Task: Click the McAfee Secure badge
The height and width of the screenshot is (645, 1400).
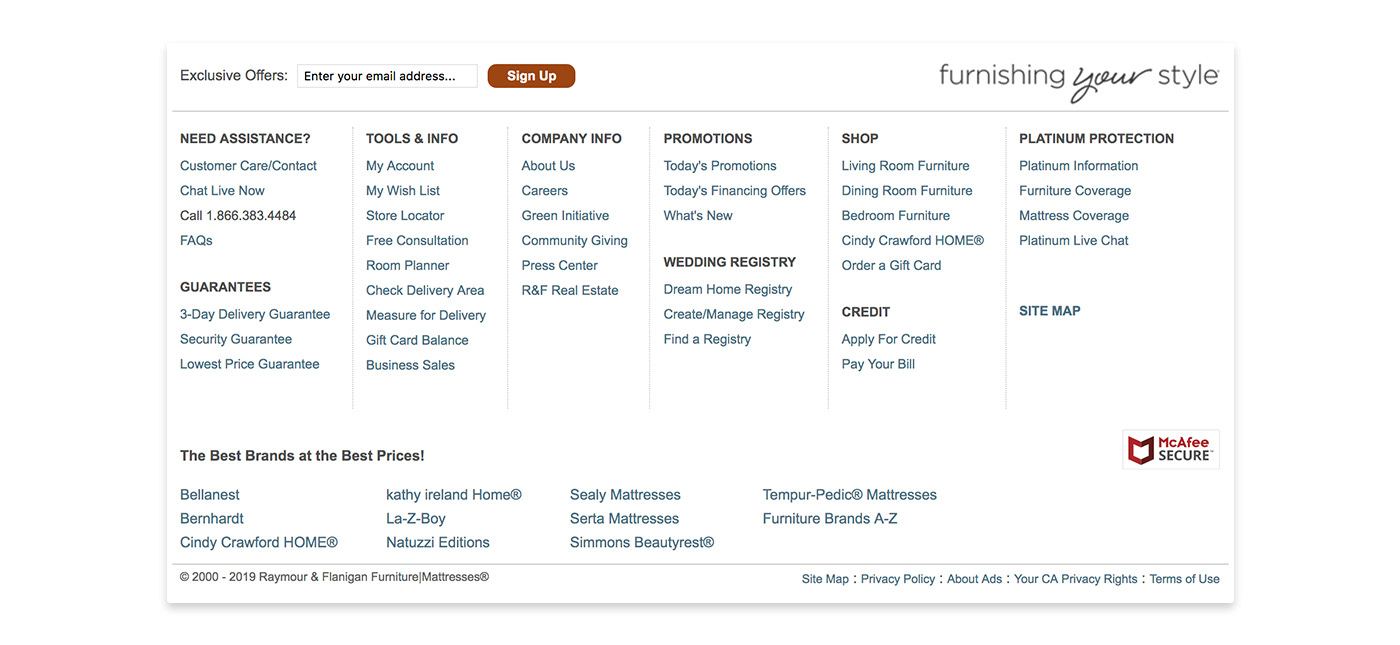Action: point(1171,450)
